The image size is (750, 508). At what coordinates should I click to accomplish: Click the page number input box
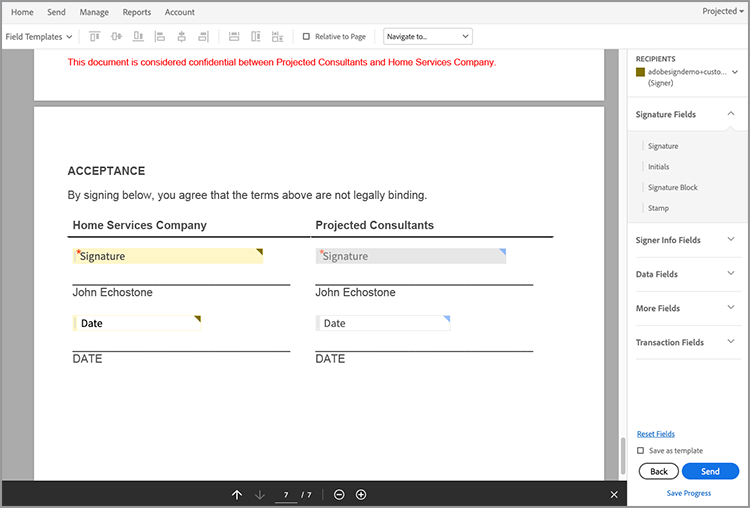point(286,495)
